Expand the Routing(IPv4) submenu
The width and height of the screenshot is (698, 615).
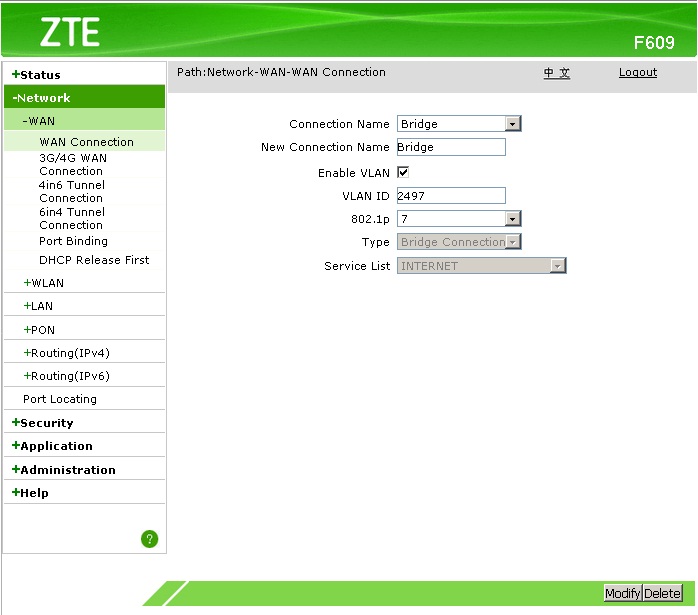(x=66, y=353)
